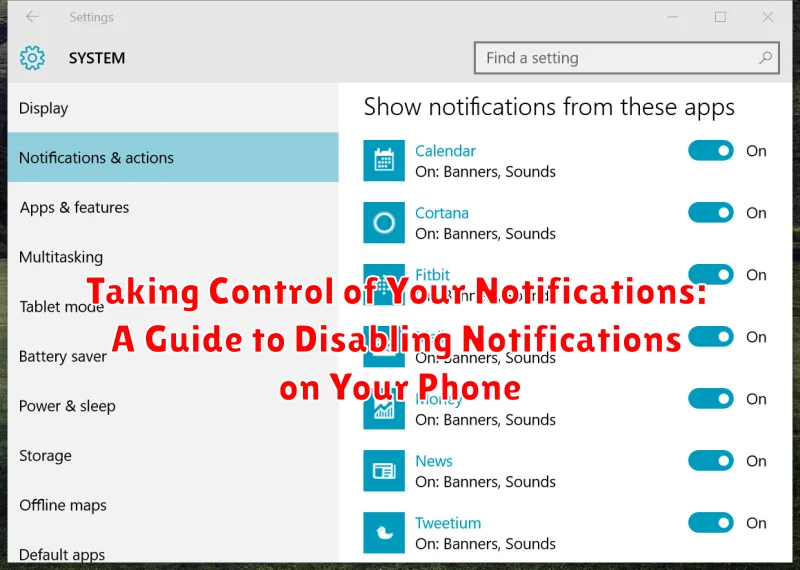
Task: Click the Money app chart icon
Action: (384, 408)
